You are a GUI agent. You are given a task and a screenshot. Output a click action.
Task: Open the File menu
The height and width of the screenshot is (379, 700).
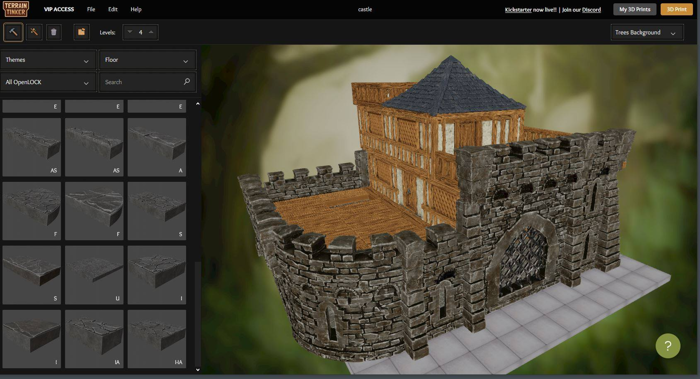pyautogui.click(x=91, y=9)
